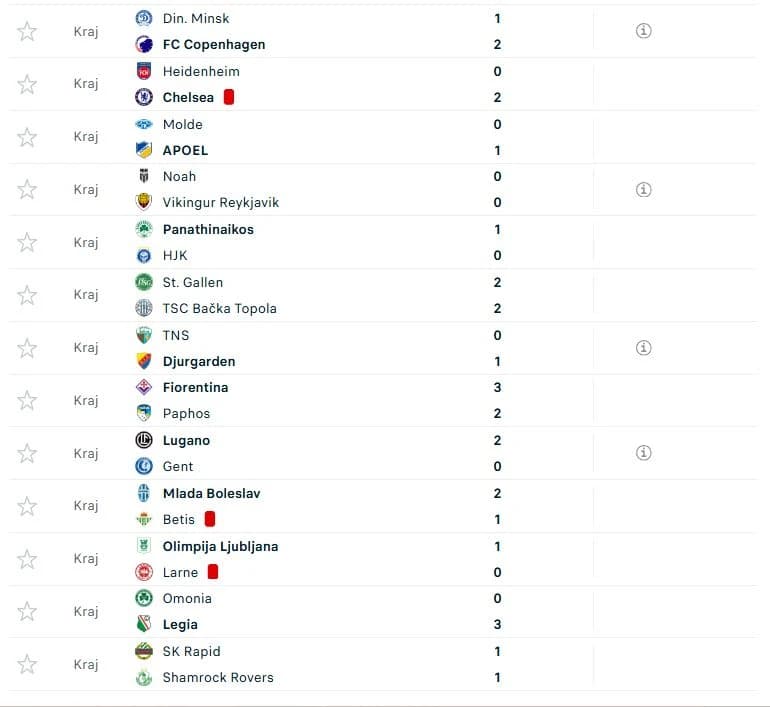The image size is (770, 707).
Task: Open the Mlada Boleslav vs Betis match
Action: [x=383, y=506]
